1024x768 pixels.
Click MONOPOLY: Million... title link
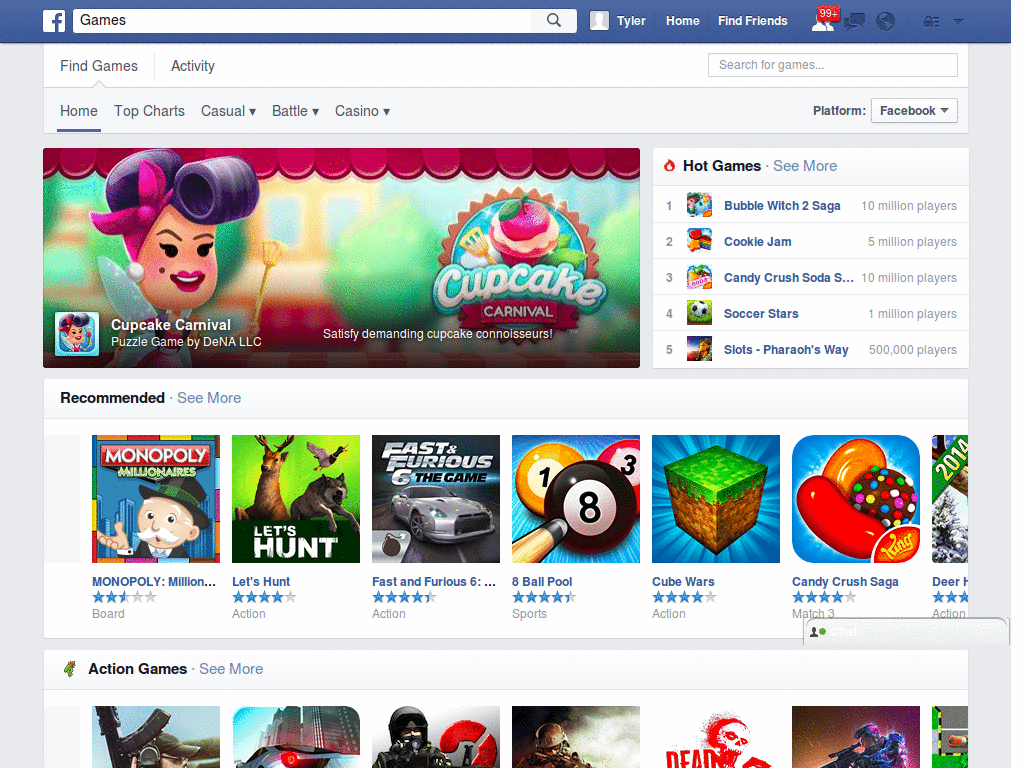[x=154, y=581]
